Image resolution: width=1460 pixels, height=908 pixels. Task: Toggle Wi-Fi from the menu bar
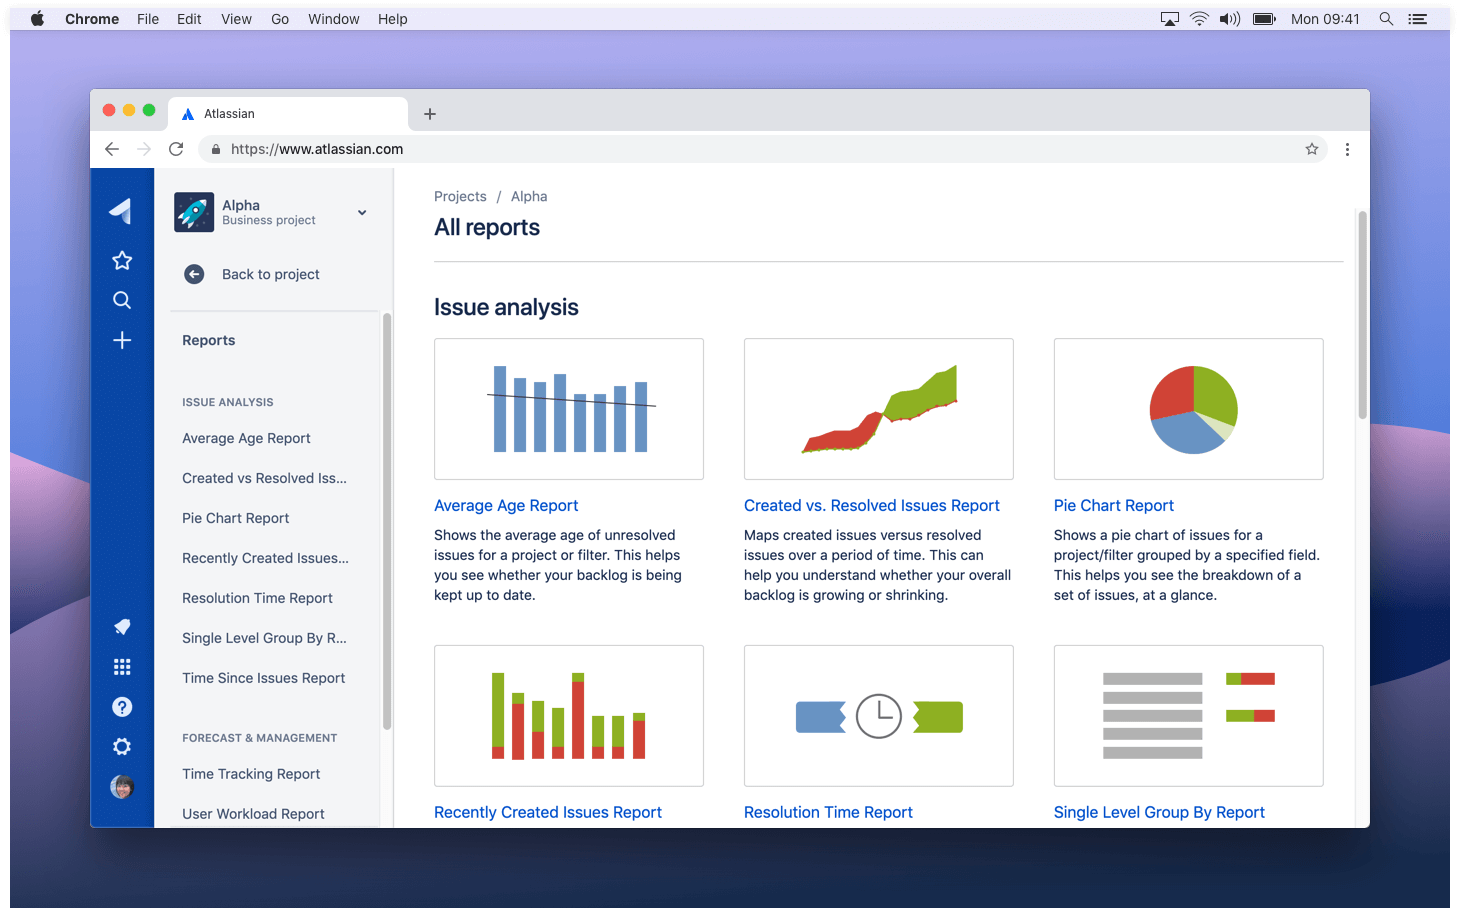coord(1199,18)
